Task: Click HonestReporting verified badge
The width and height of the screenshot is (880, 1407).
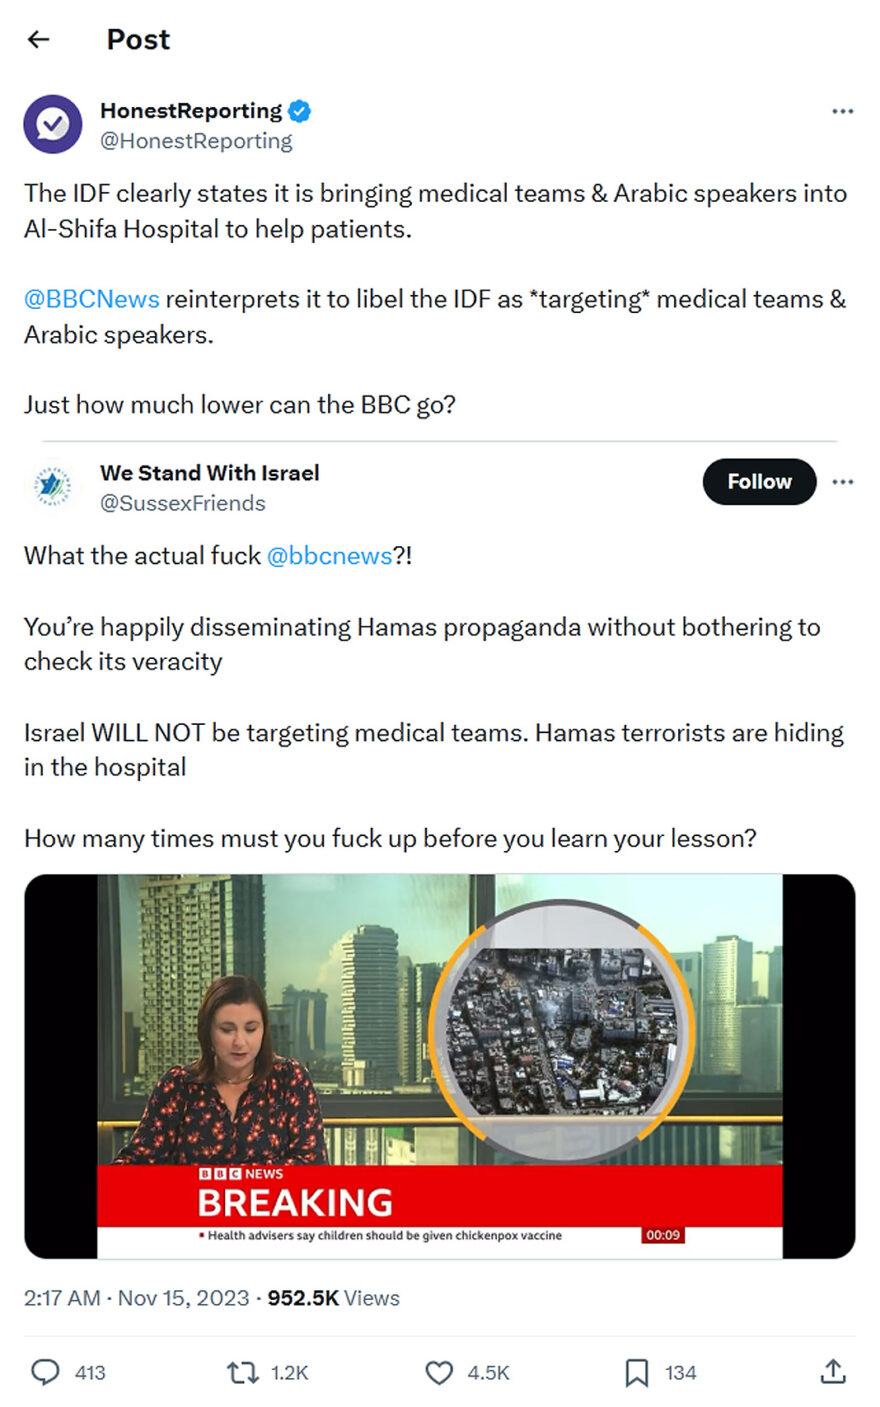Action: click(x=299, y=111)
